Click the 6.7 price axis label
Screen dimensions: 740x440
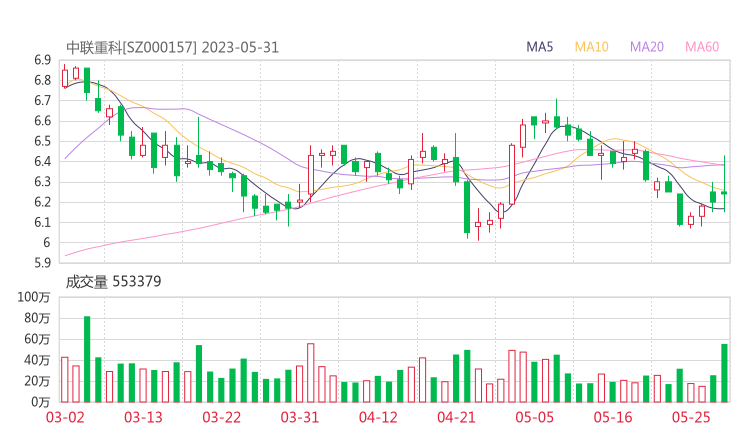tap(42, 101)
